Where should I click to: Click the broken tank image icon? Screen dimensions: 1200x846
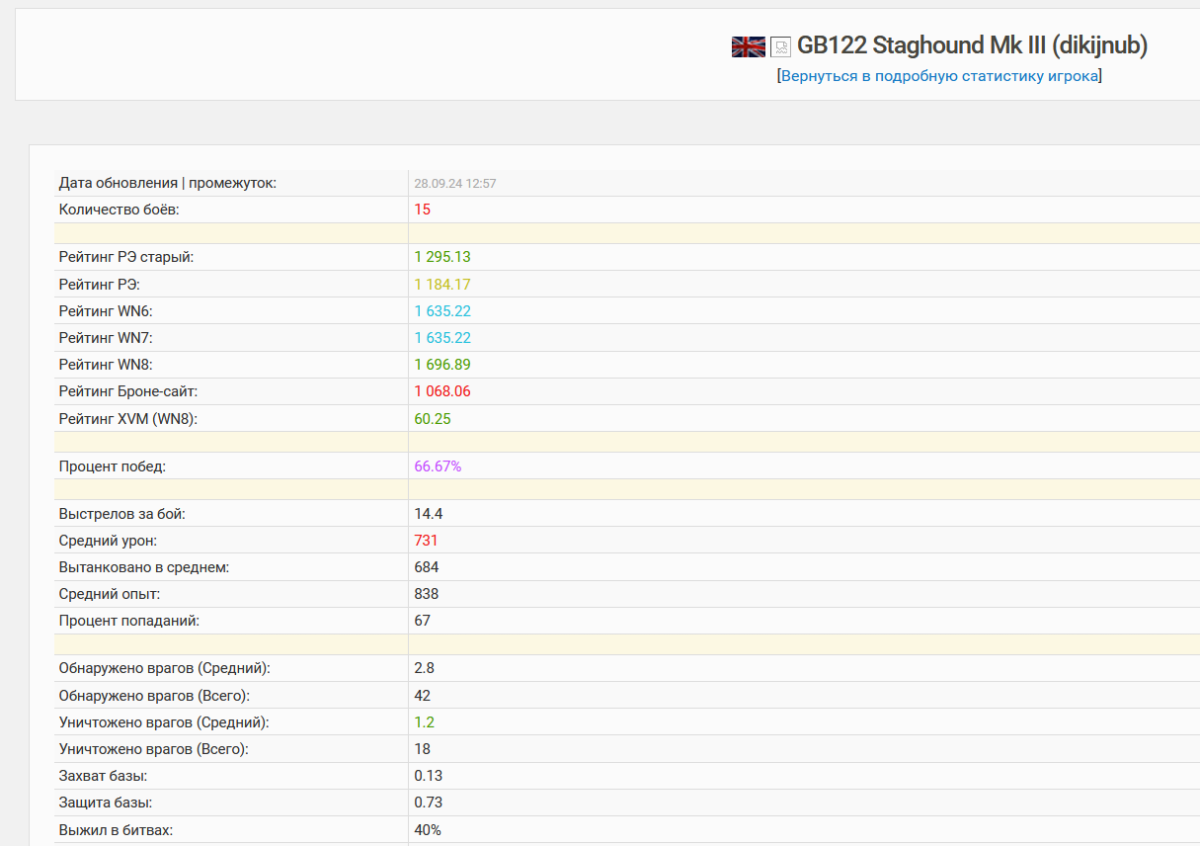(781, 47)
